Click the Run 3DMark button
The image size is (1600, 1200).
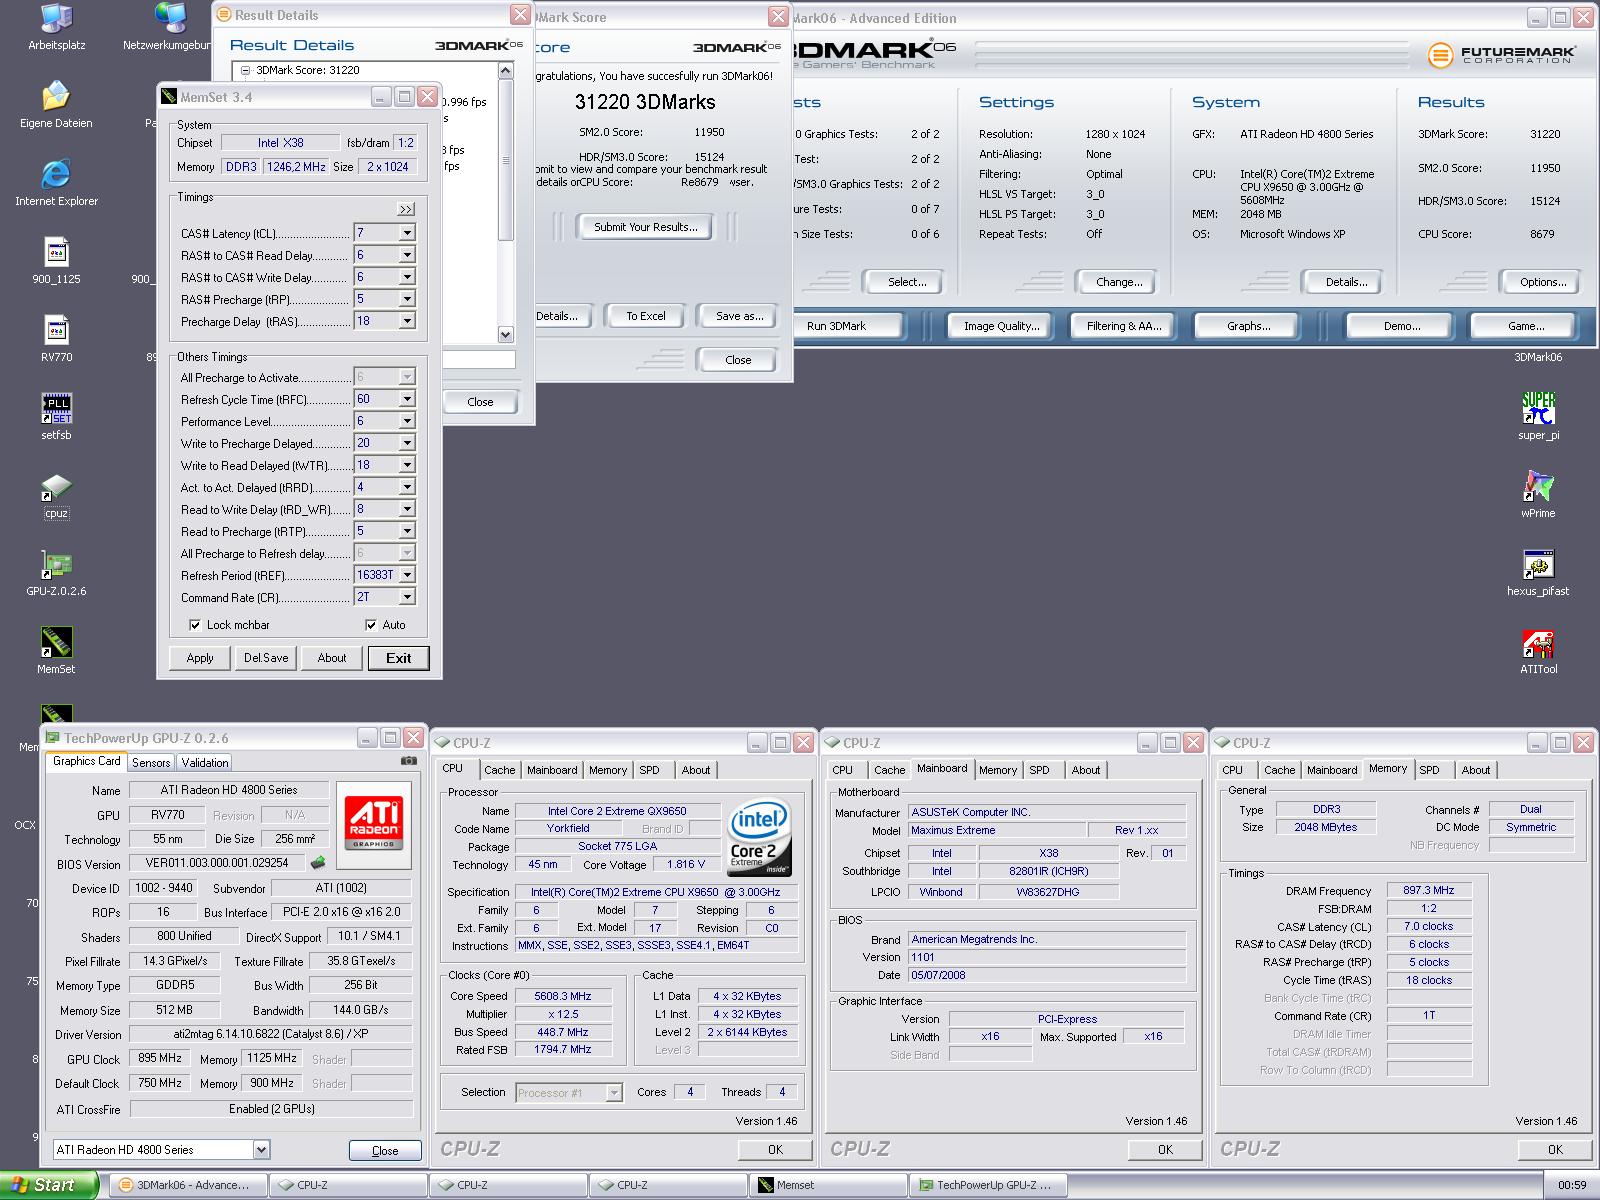[836, 326]
